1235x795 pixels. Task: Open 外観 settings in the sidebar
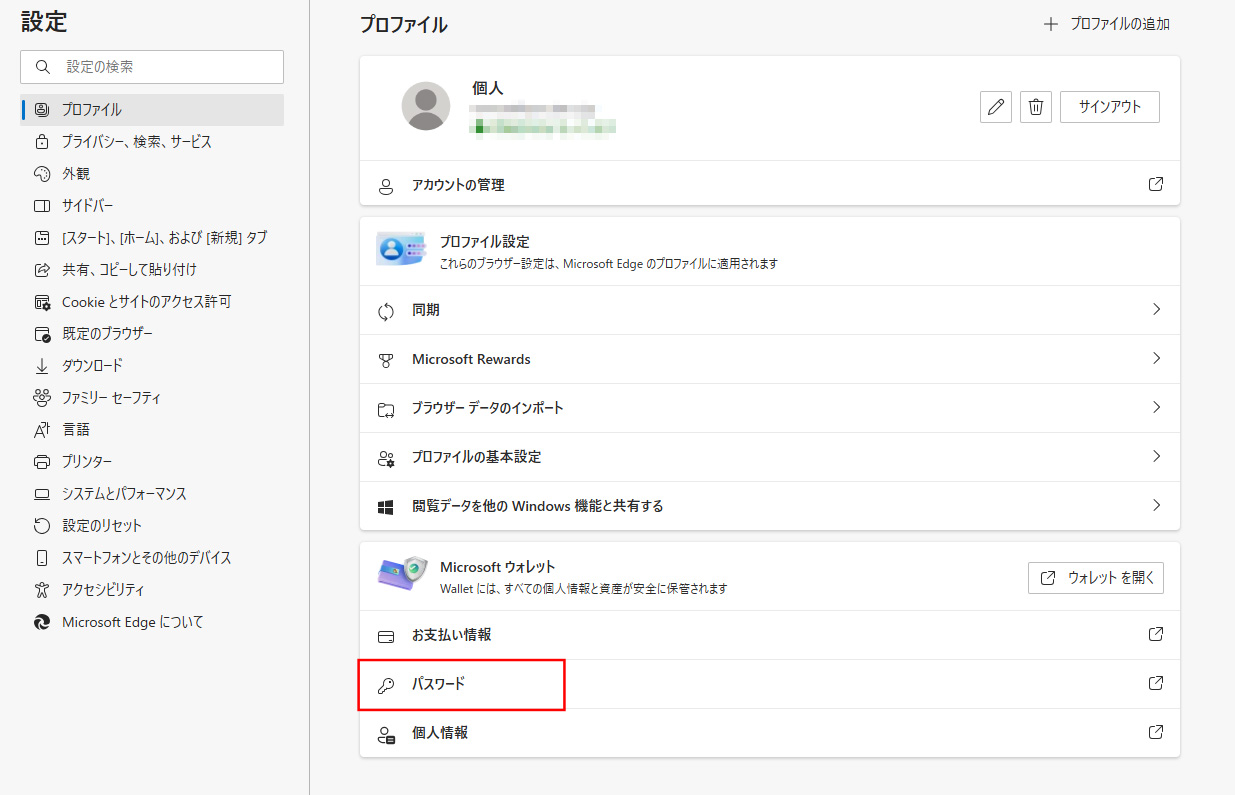[152, 174]
